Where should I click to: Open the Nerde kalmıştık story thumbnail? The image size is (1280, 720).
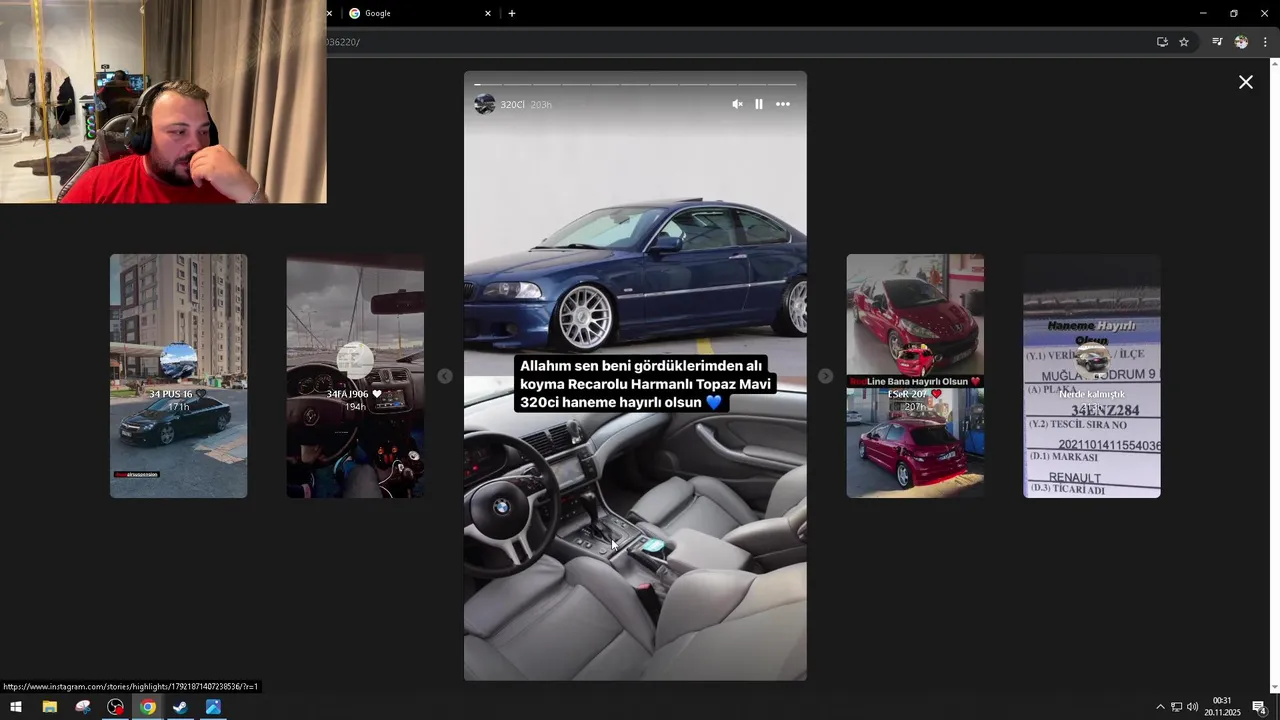coord(1092,376)
